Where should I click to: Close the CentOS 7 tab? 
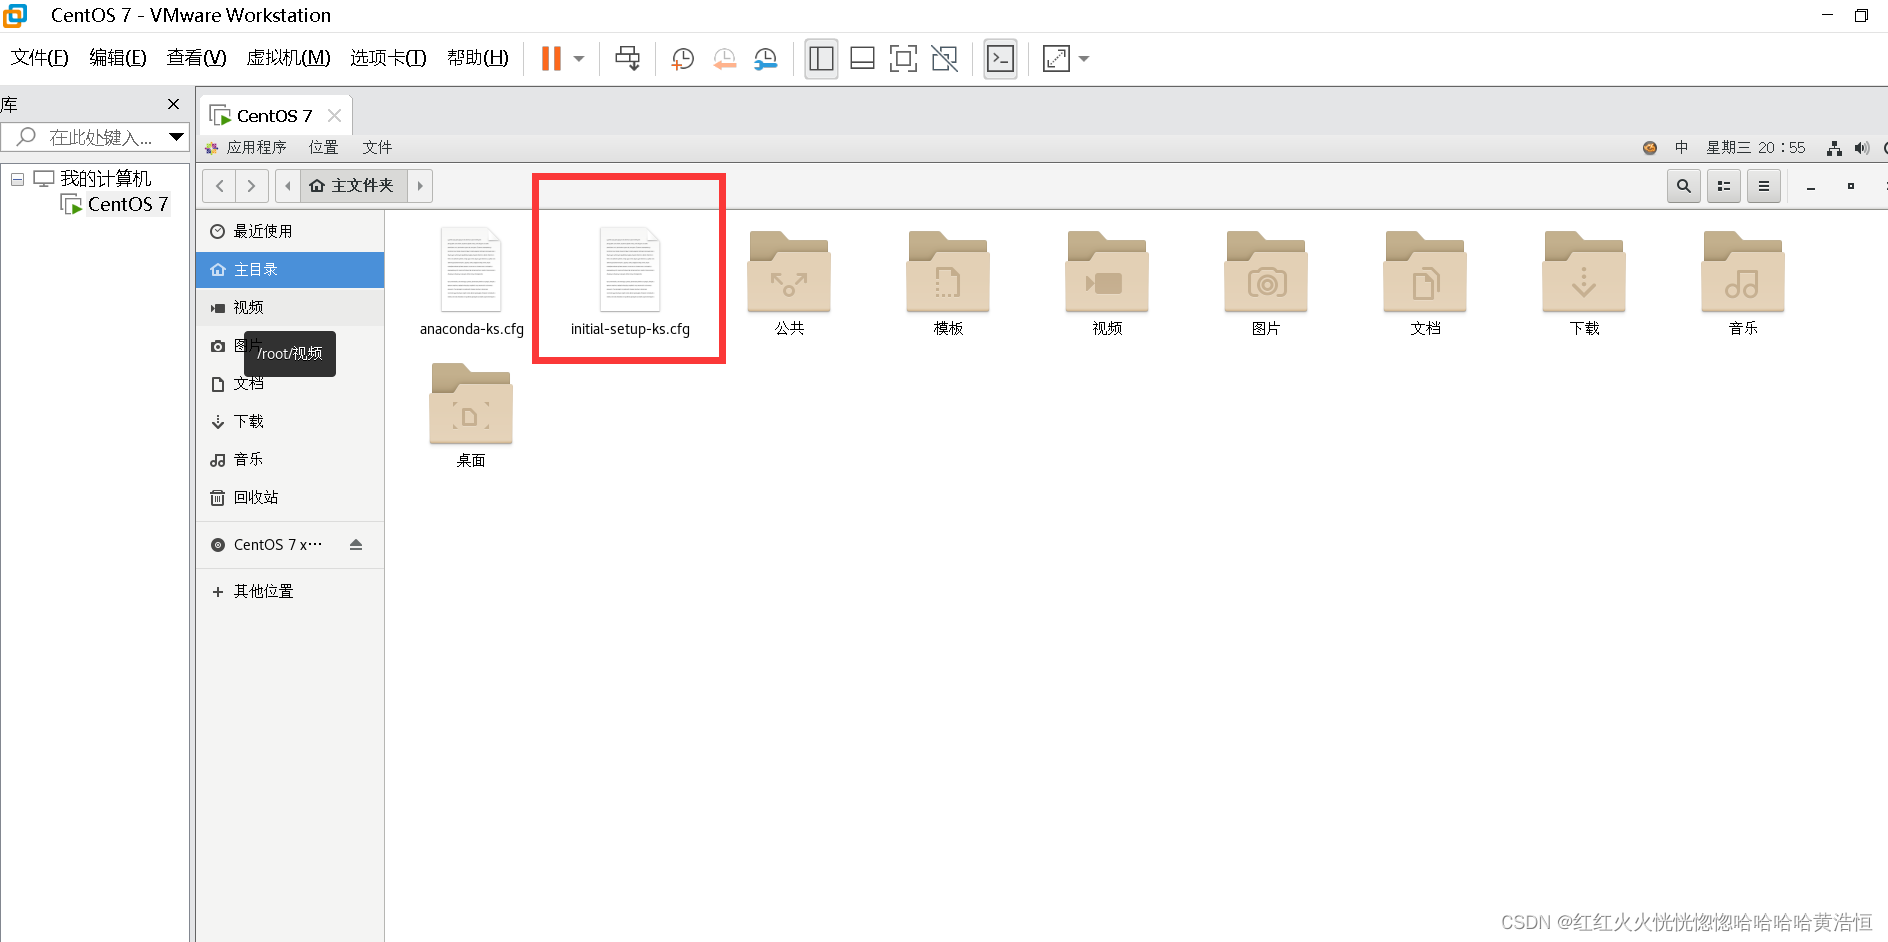(x=335, y=116)
